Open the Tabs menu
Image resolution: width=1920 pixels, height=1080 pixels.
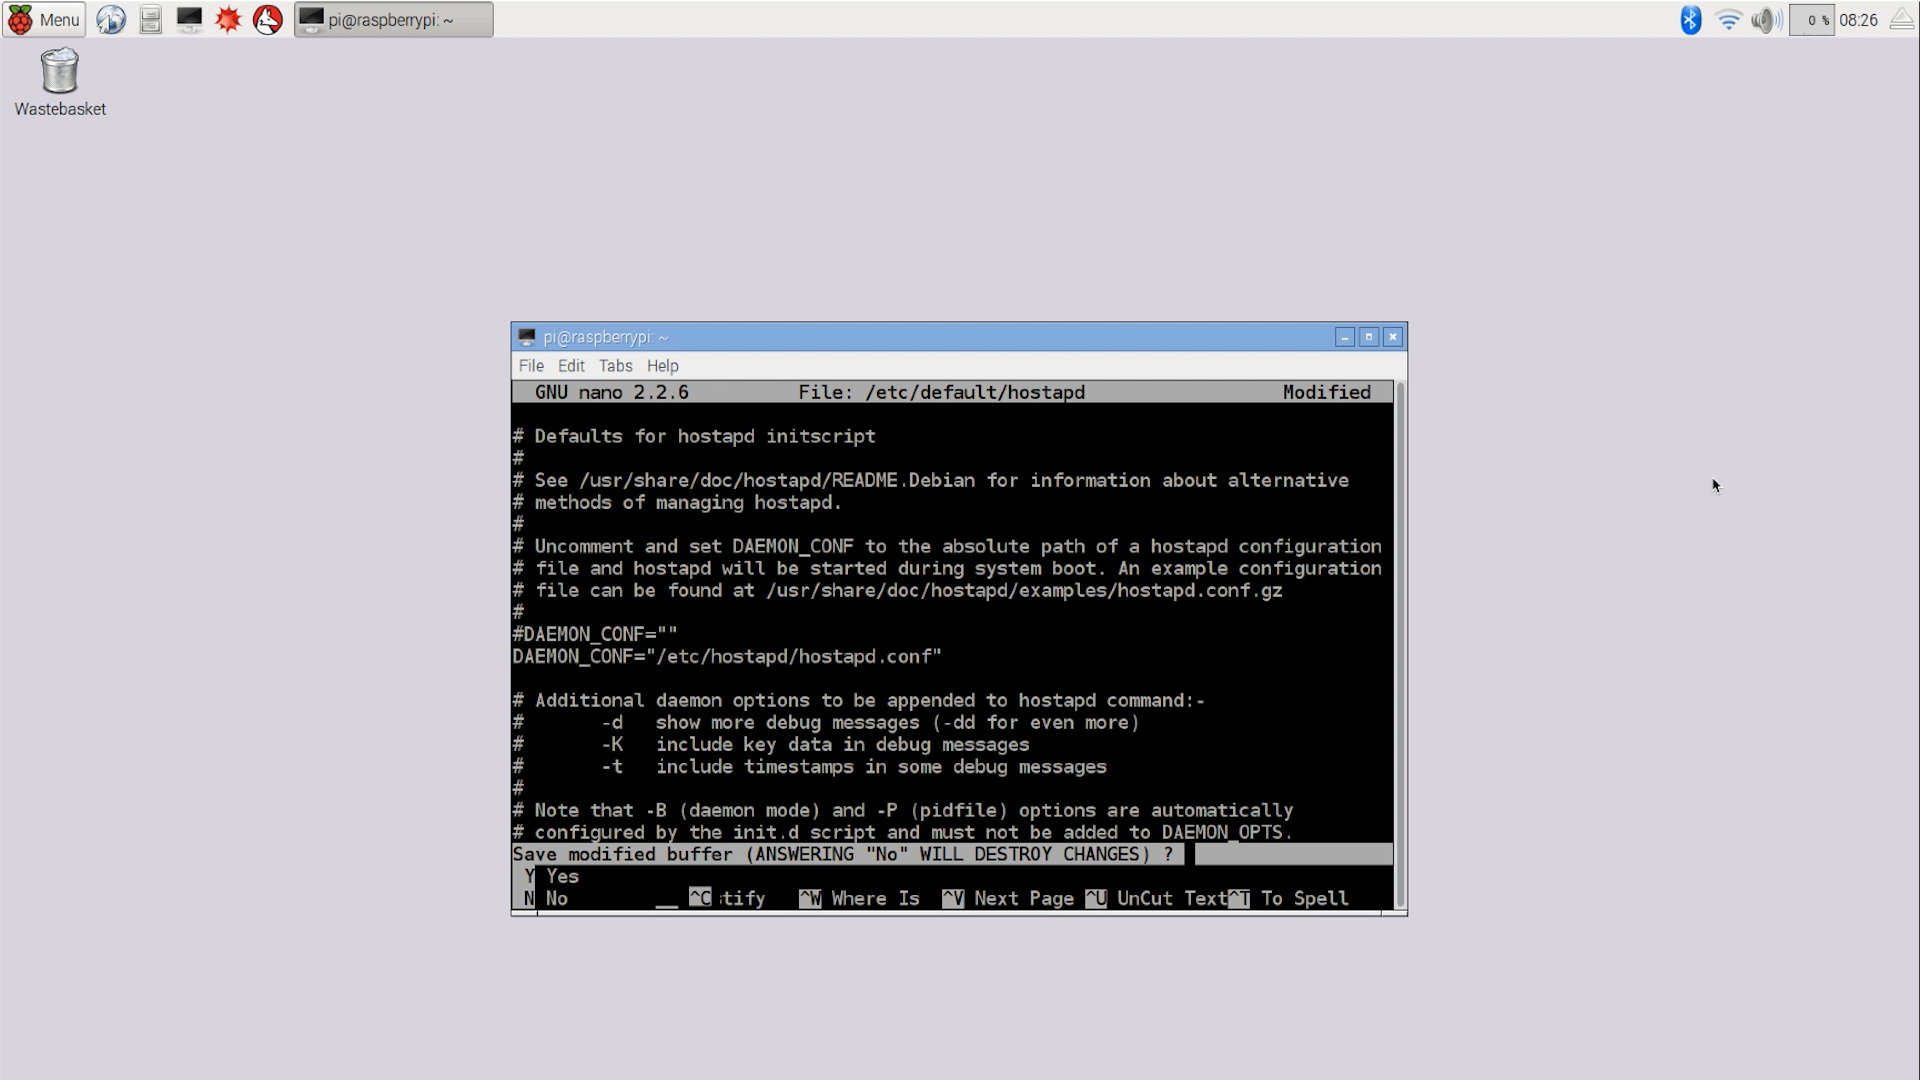click(615, 366)
